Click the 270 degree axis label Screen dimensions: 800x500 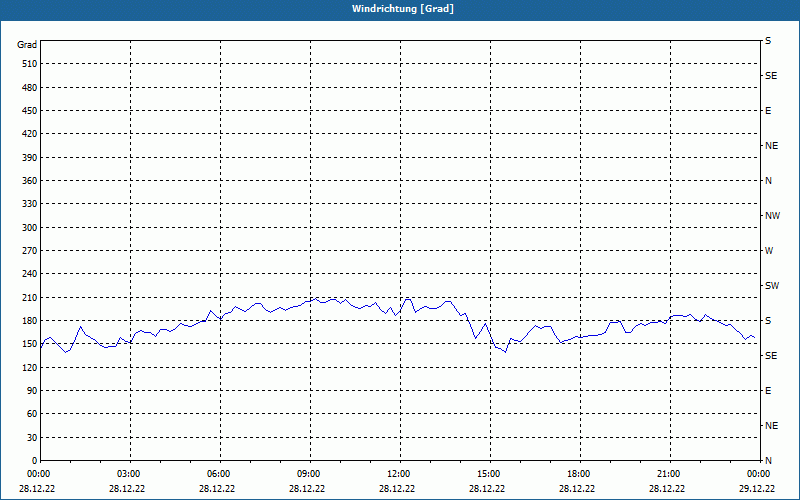point(30,251)
